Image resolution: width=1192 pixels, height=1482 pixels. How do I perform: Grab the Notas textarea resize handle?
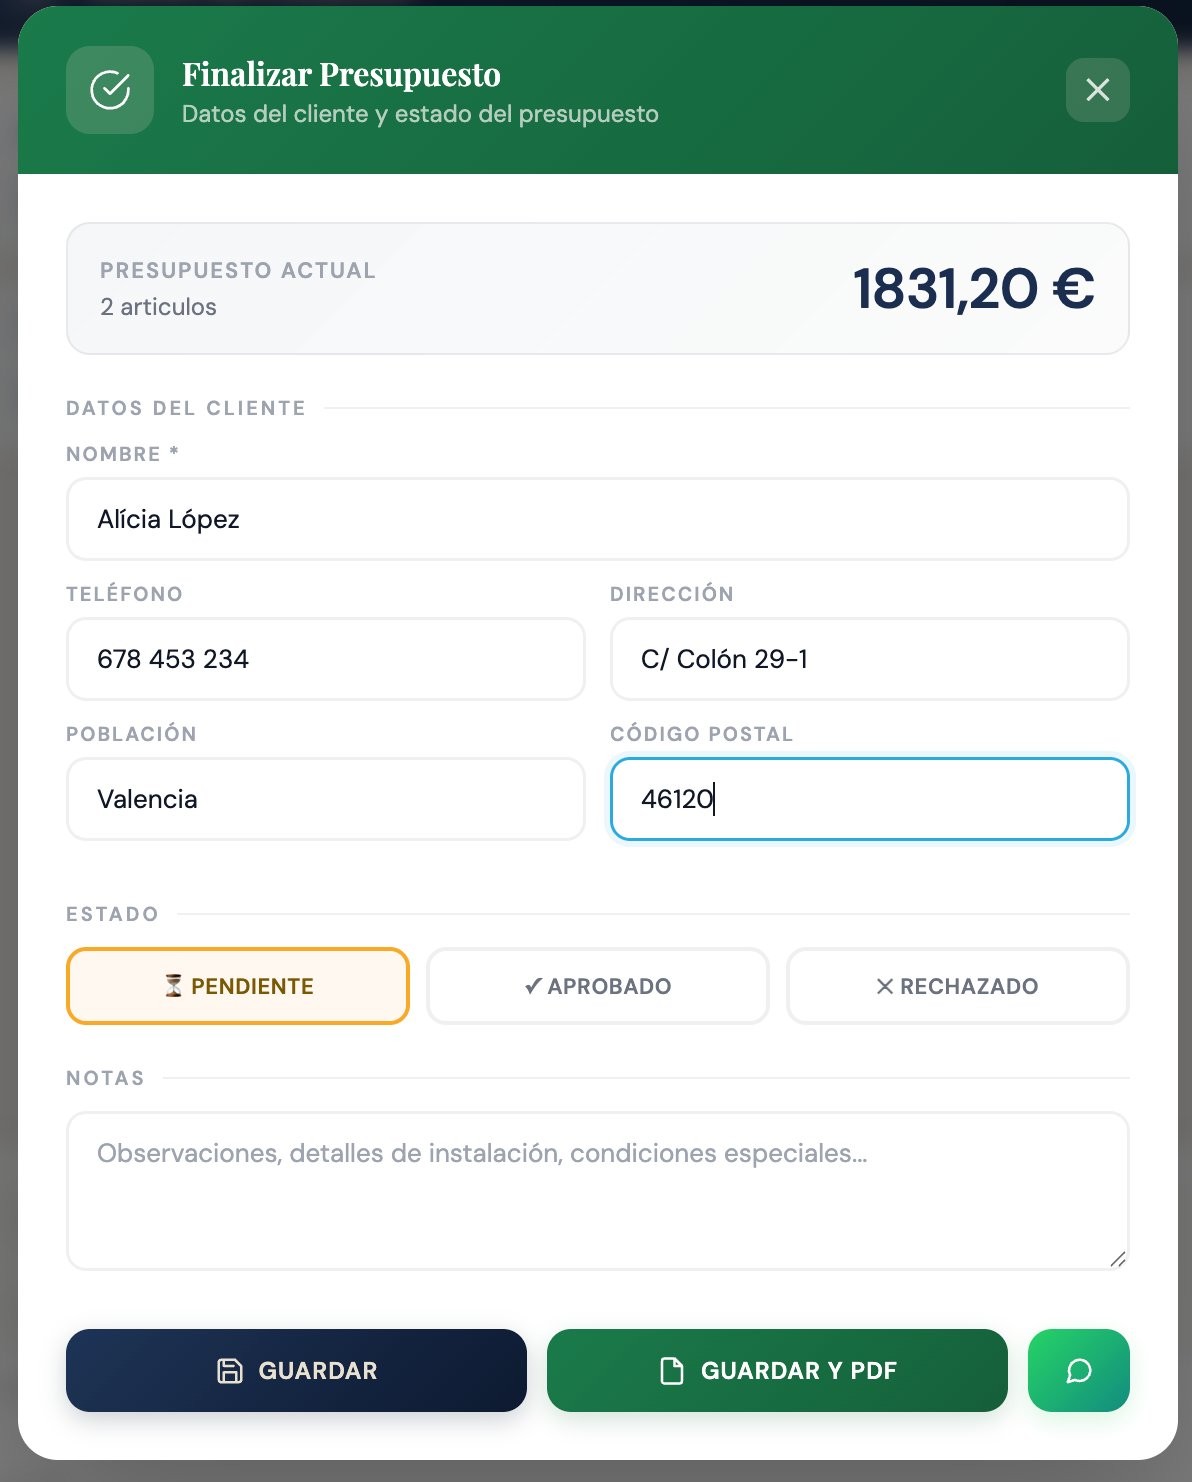click(x=1118, y=1259)
